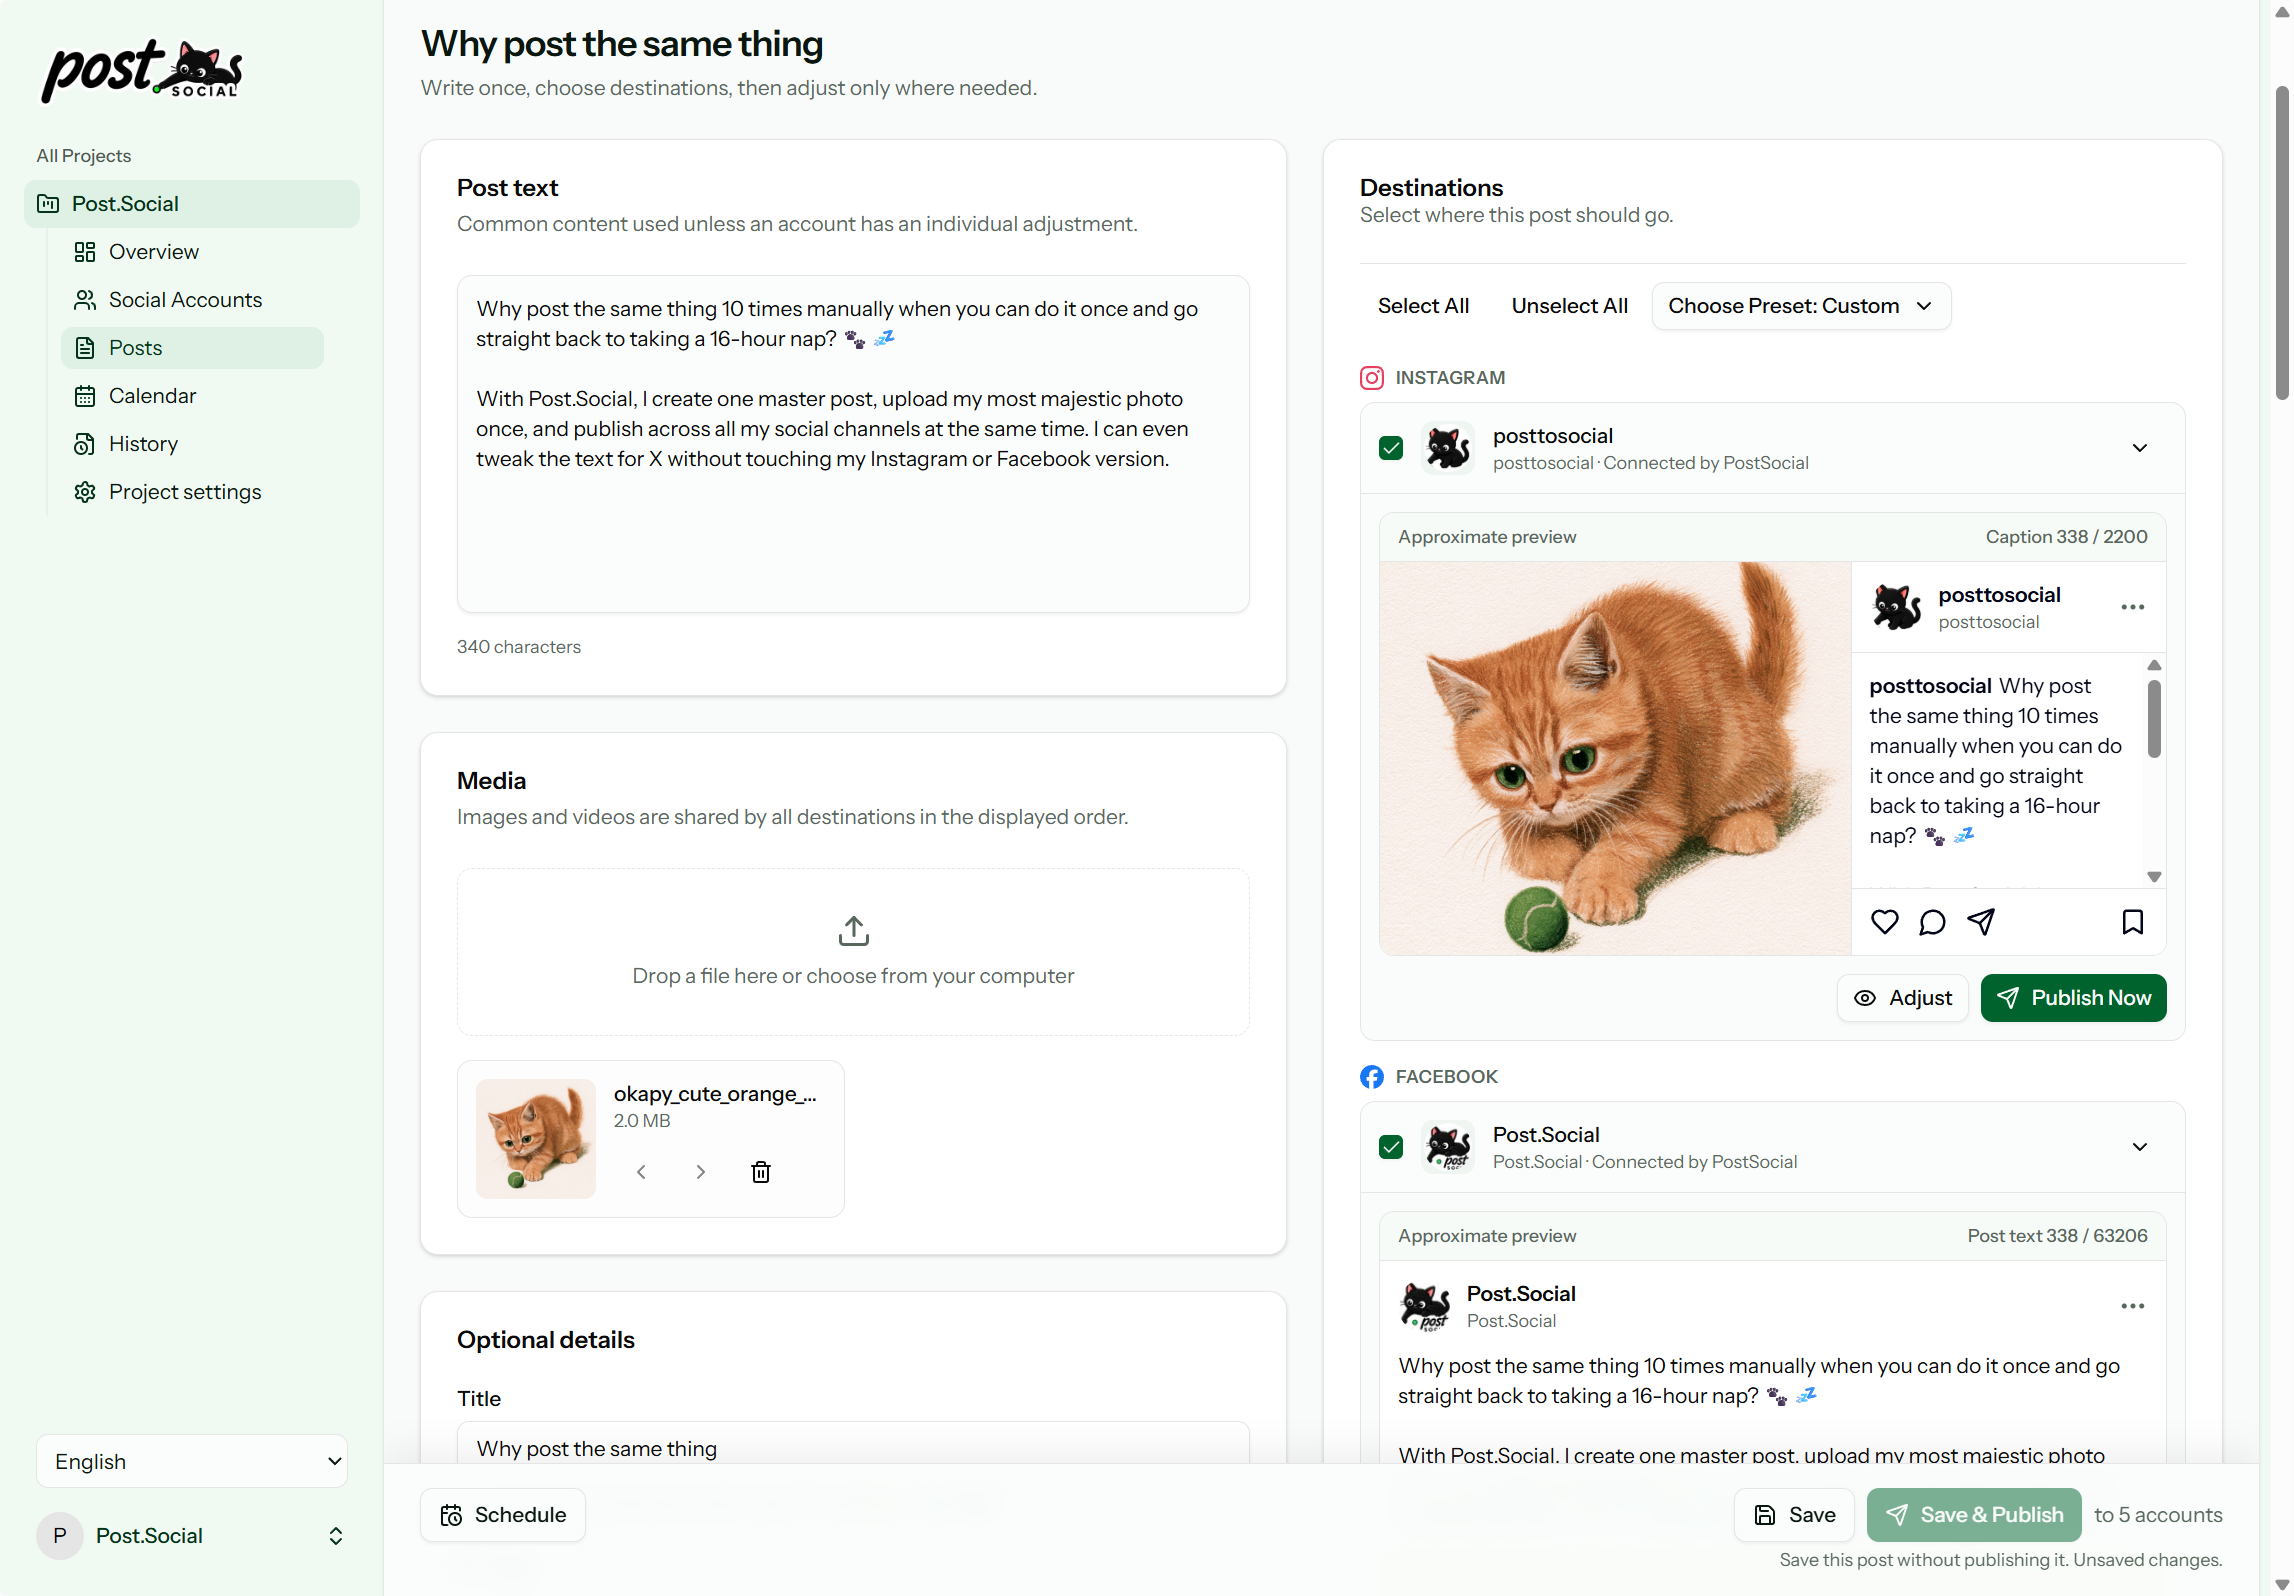Click the Save button
This screenshot has width=2294, height=1596.
click(1794, 1515)
